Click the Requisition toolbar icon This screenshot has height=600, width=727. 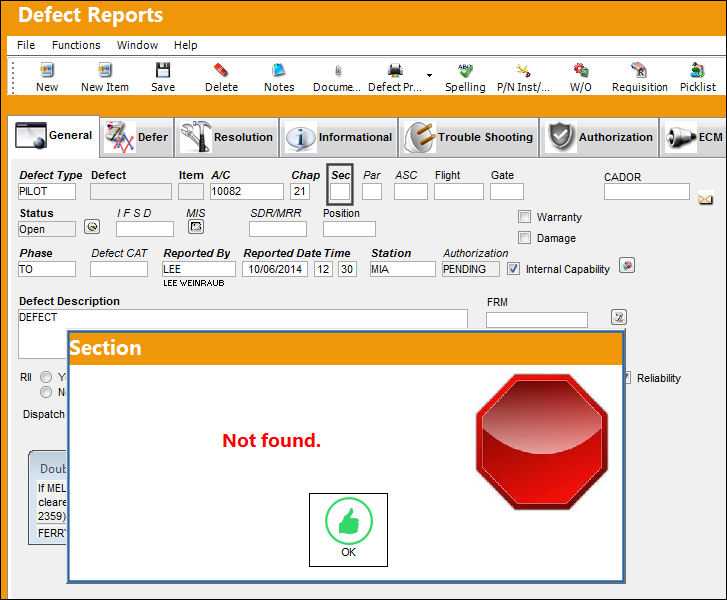639,70
